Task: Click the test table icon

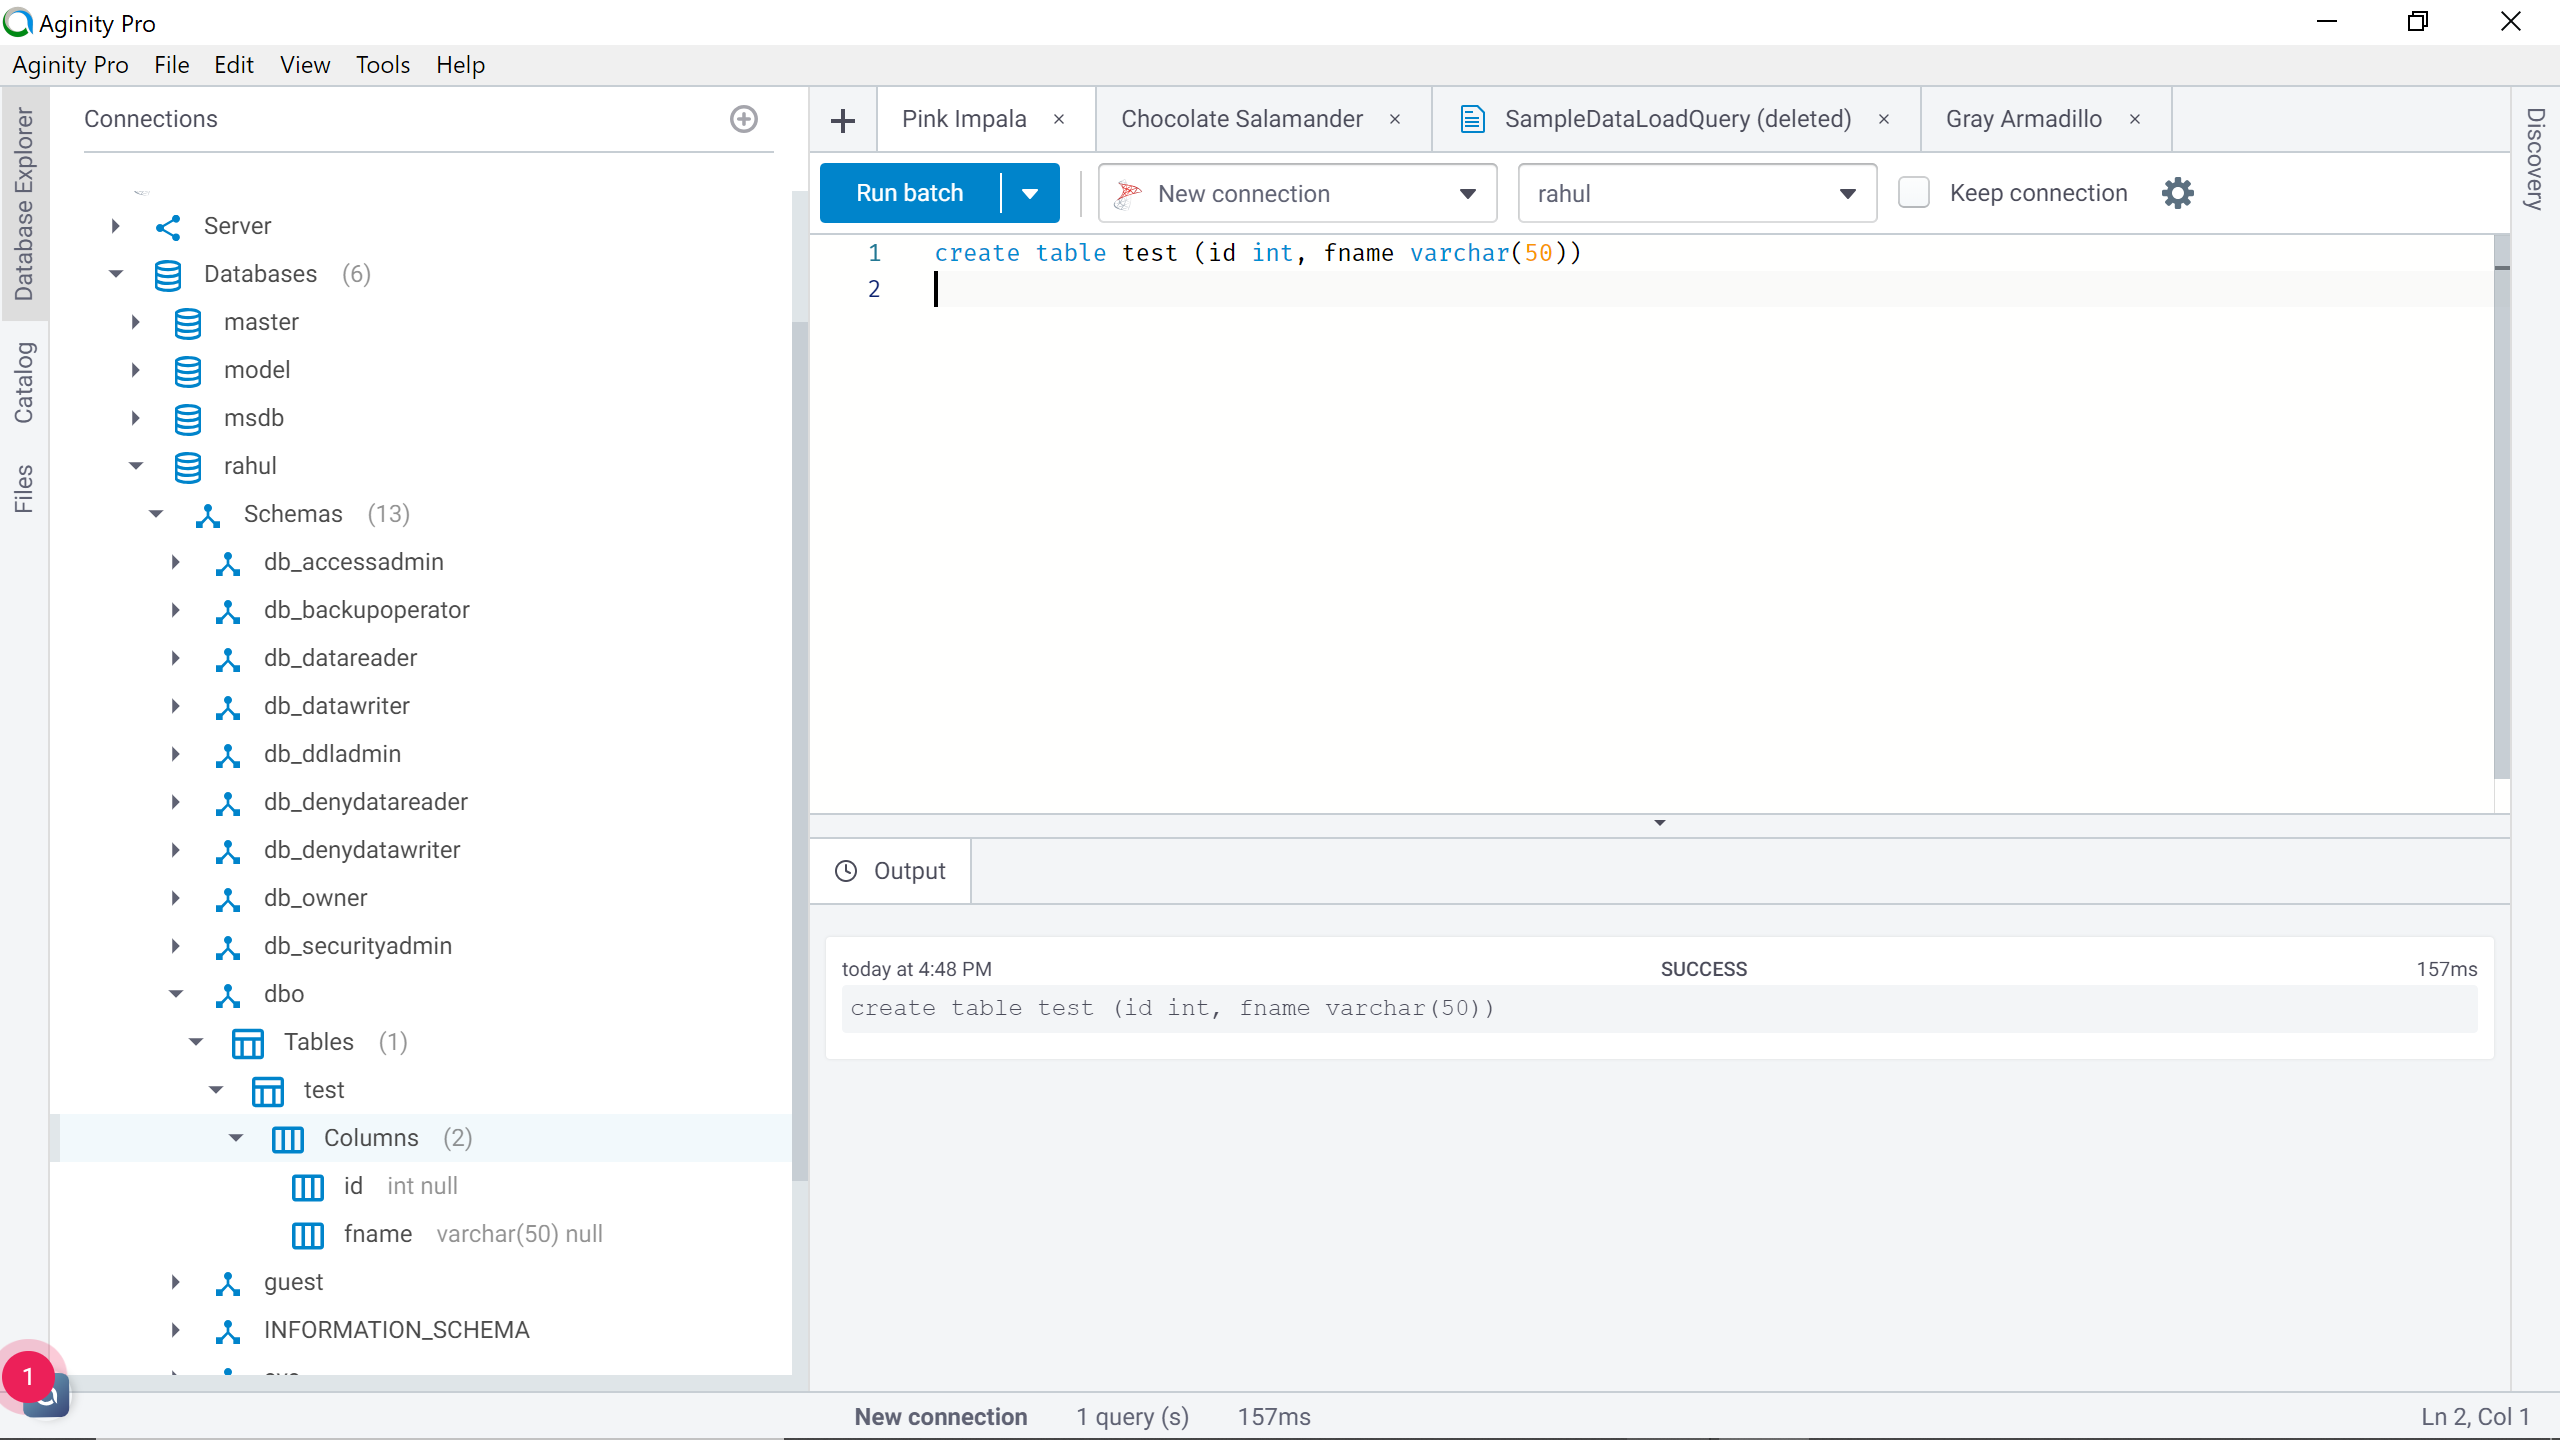Action: [267, 1091]
